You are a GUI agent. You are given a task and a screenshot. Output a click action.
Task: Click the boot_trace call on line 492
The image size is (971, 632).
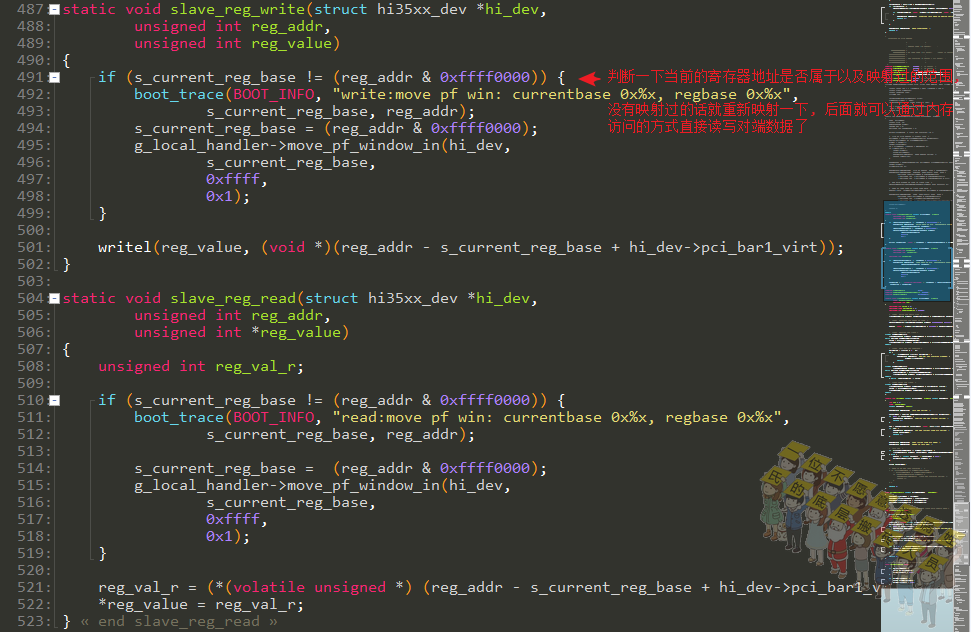[x=178, y=95]
